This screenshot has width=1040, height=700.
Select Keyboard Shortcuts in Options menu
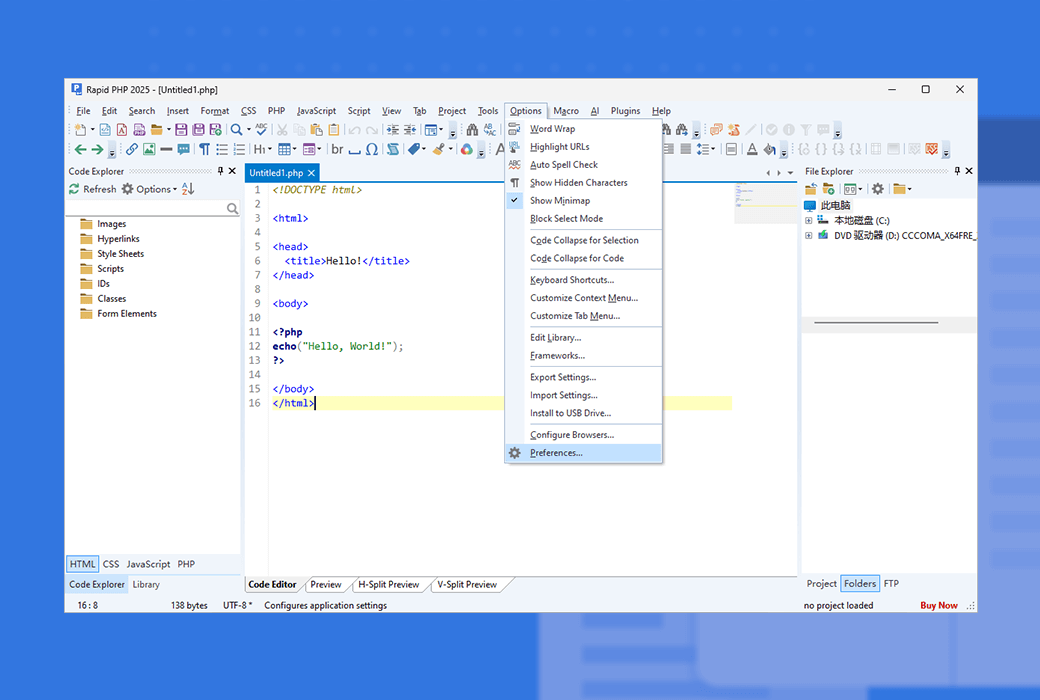(584, 280)
